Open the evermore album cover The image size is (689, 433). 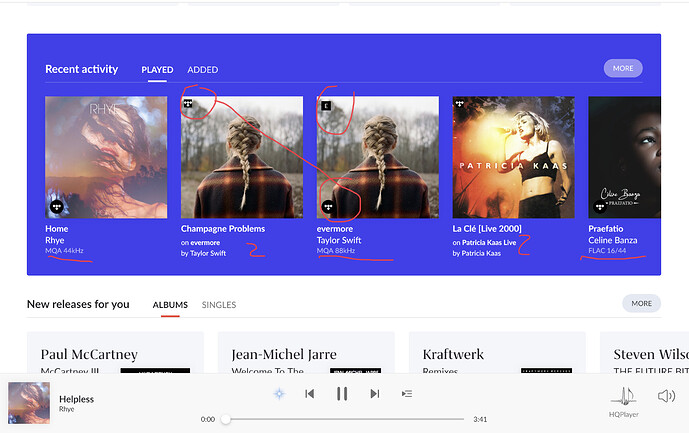(377, 157)
